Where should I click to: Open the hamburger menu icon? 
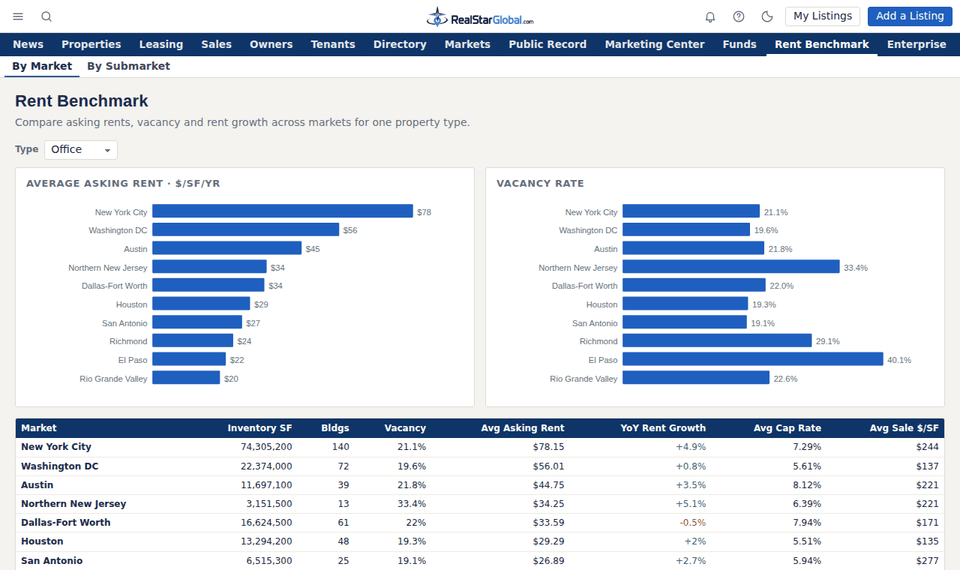pyautogui.click(x=18, y=17)
